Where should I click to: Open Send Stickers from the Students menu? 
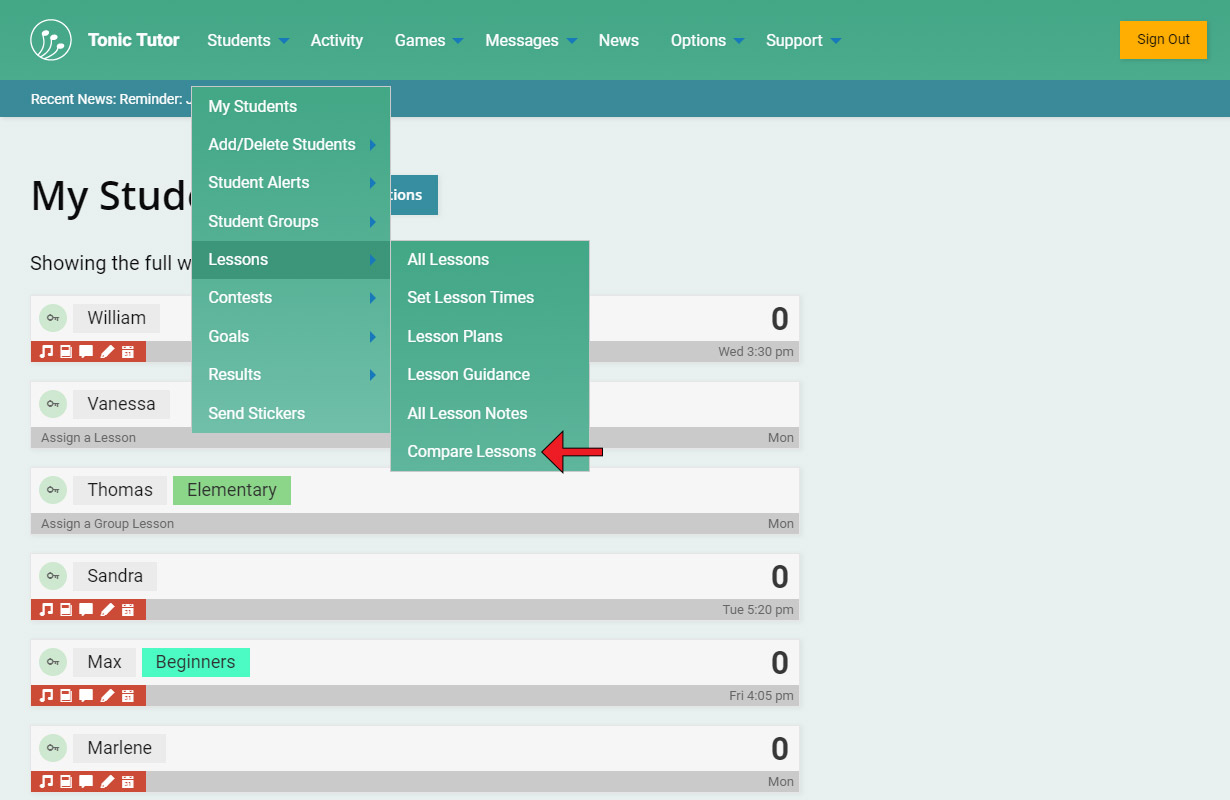click(256, 413)
